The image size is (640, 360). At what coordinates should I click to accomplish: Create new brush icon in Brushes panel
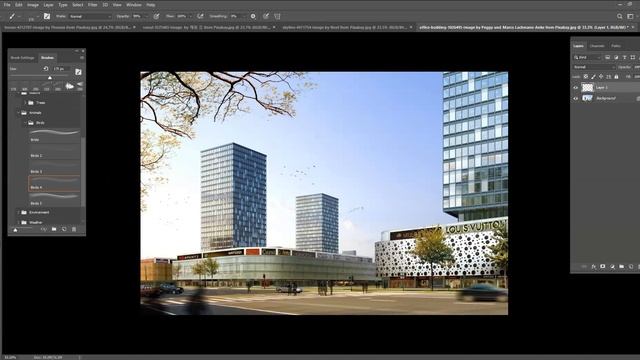[x=64, y=229]
